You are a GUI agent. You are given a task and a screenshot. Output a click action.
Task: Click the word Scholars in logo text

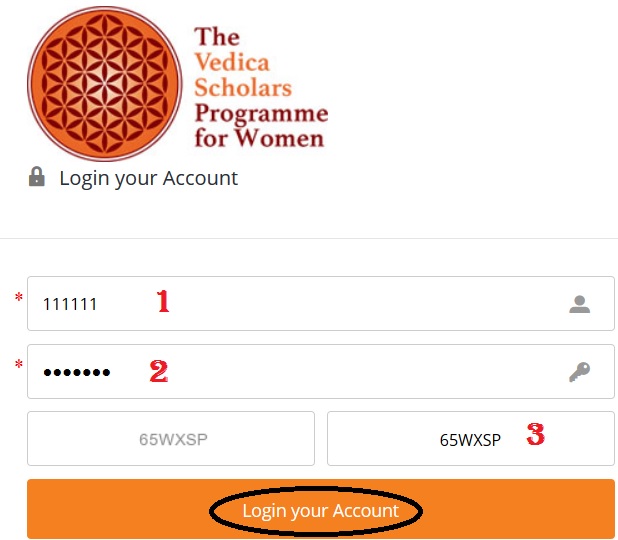[243, 88]
